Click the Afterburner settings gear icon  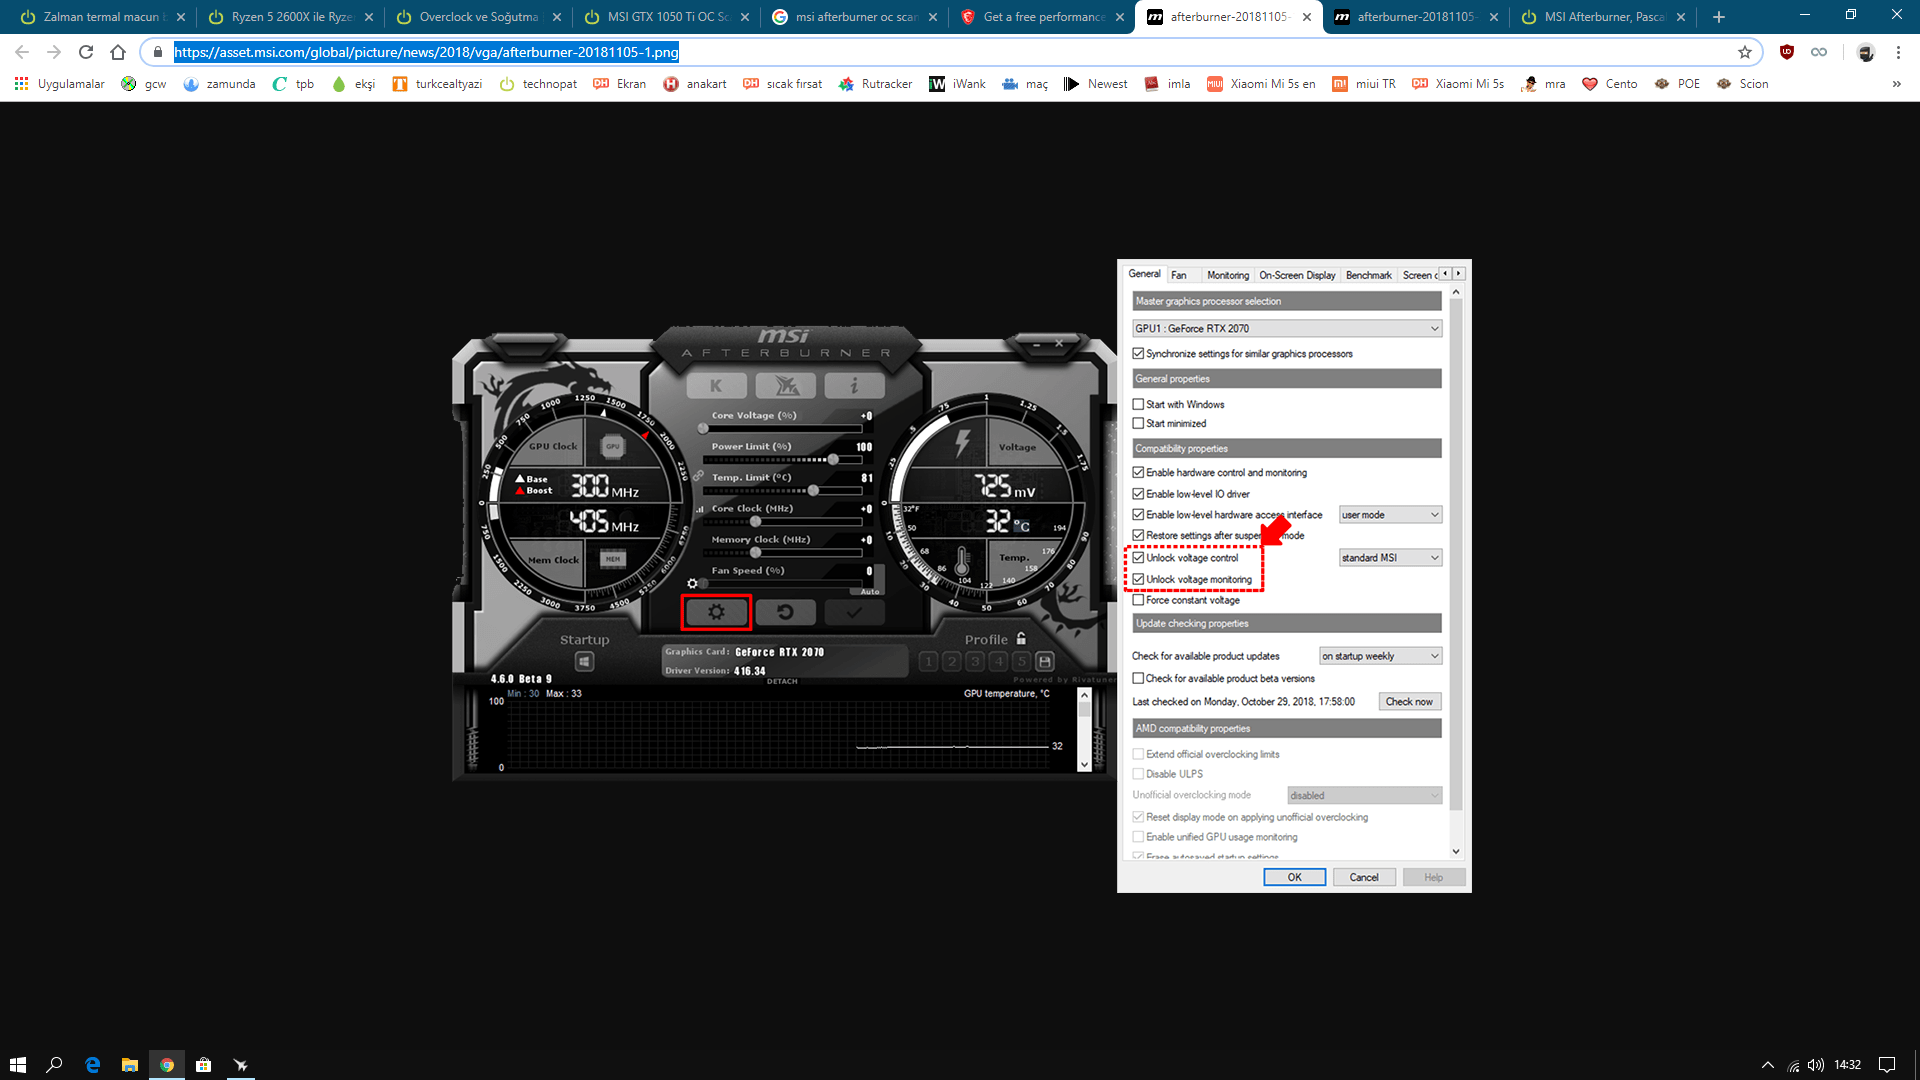[x=716, y=612]
